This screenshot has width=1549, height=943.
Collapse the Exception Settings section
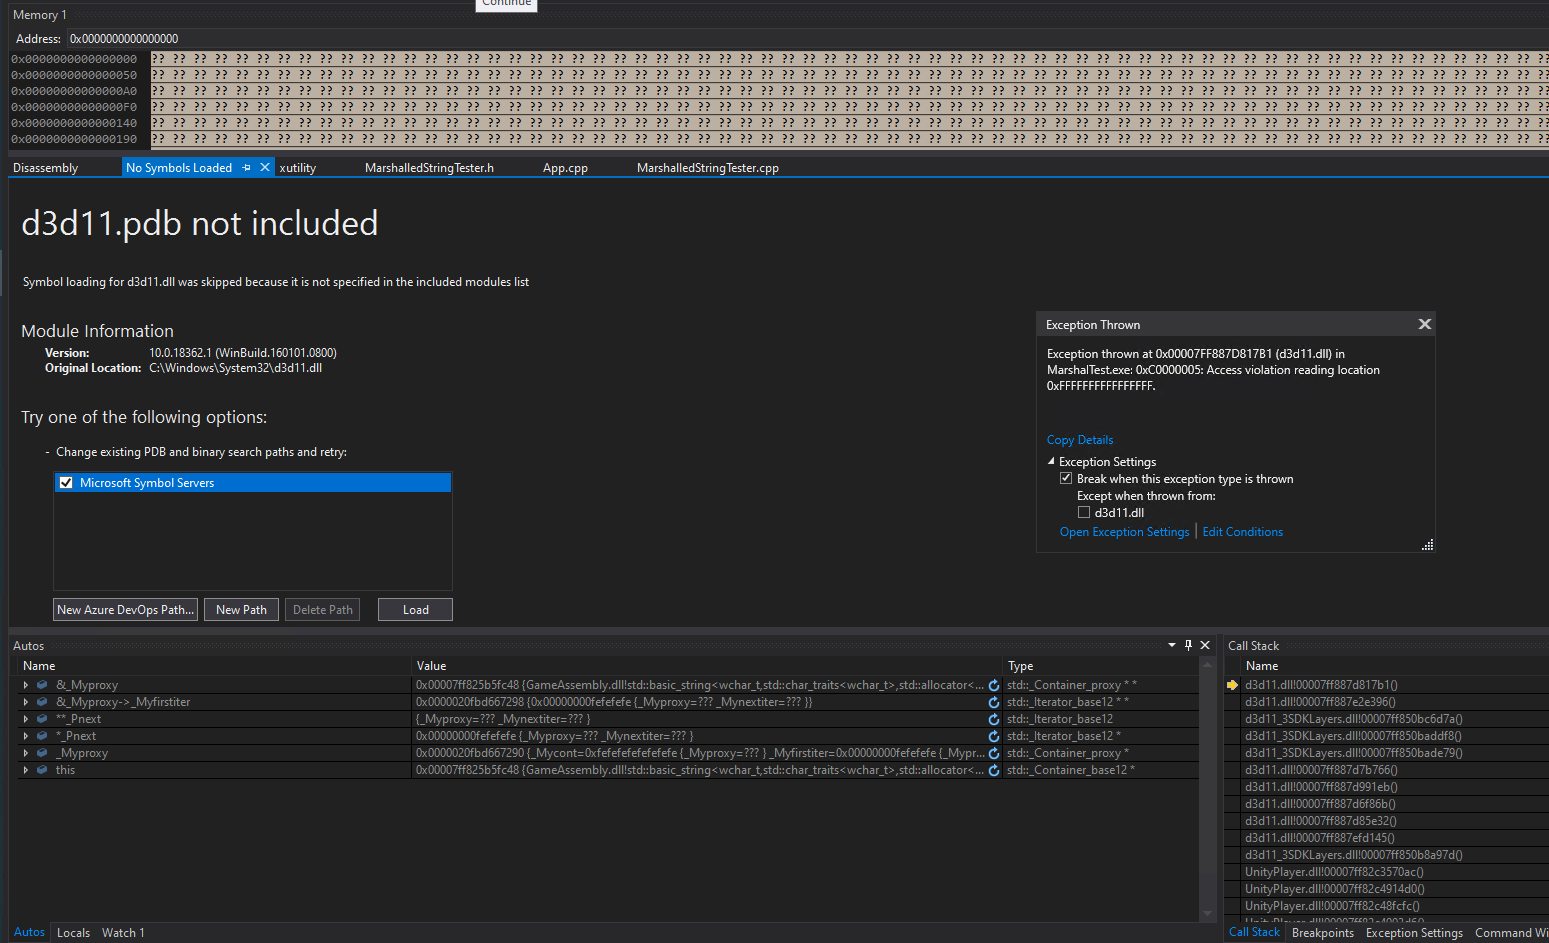click(x=1051, y=461)
